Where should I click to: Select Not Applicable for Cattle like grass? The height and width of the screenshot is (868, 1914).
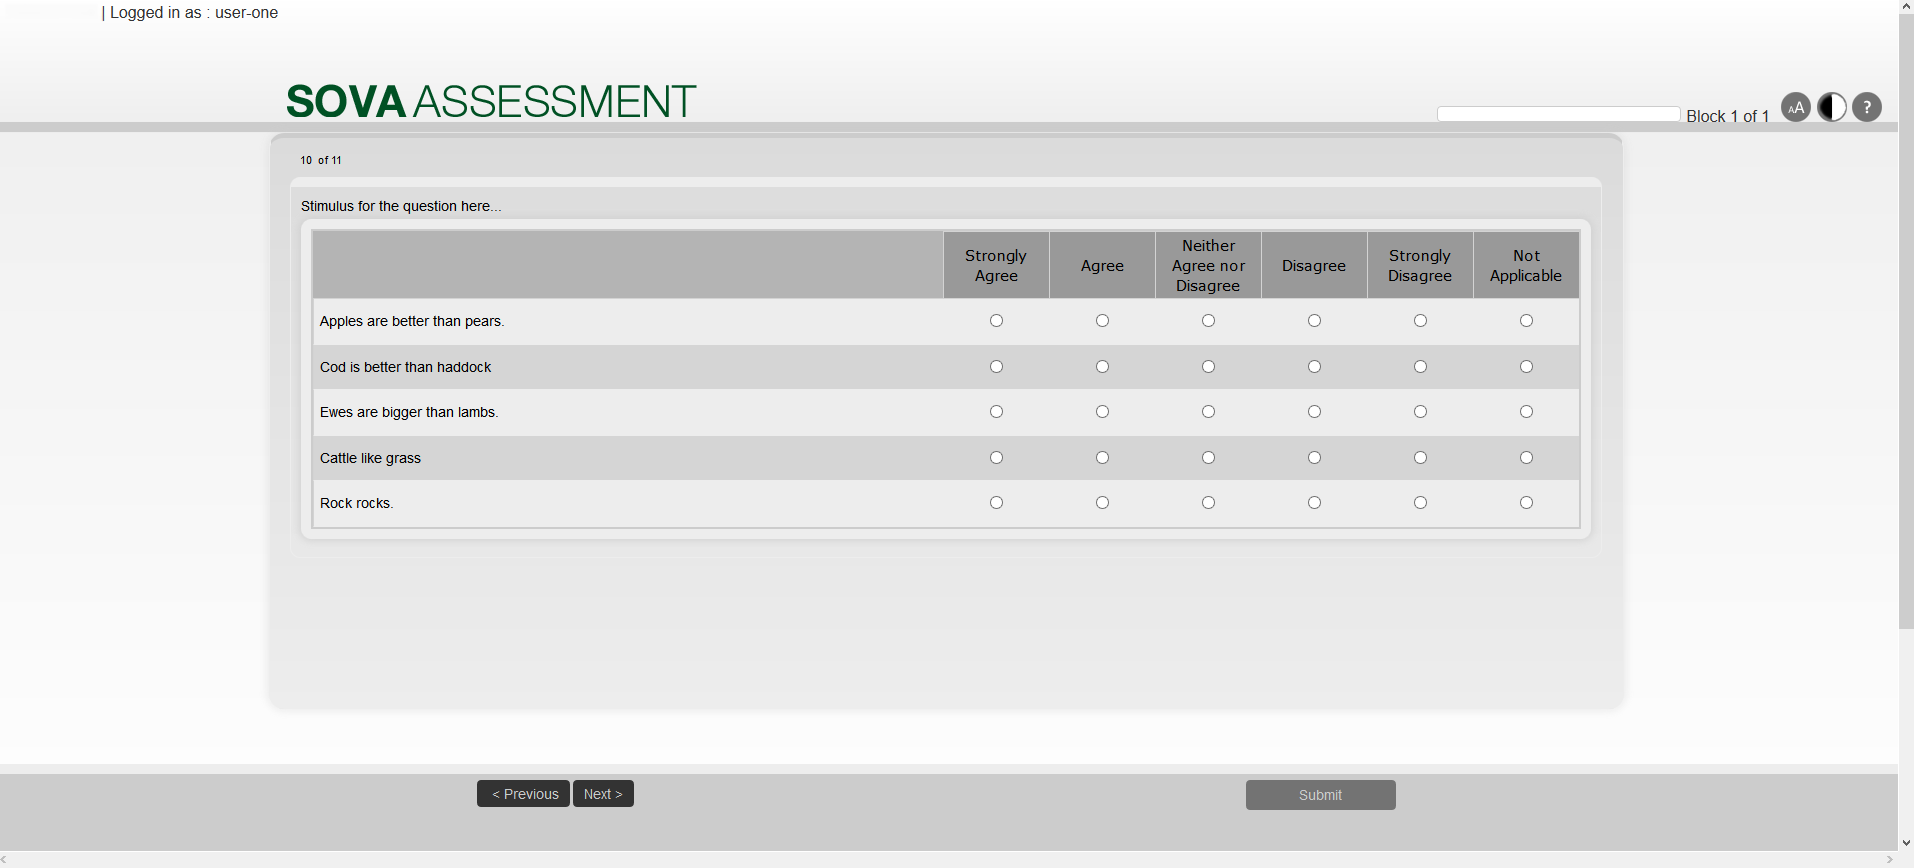(x=1526, y=458)
